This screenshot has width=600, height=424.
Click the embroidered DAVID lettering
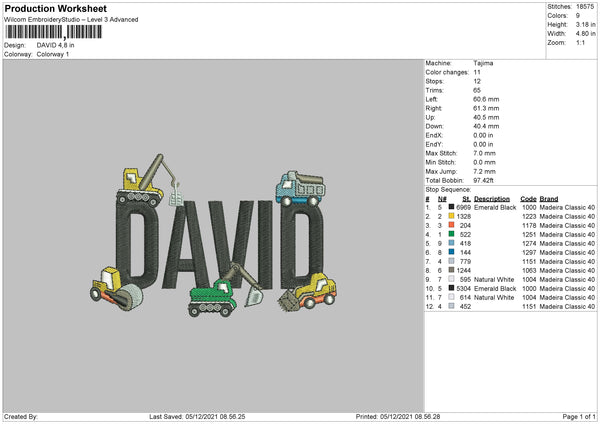[220, 245]
